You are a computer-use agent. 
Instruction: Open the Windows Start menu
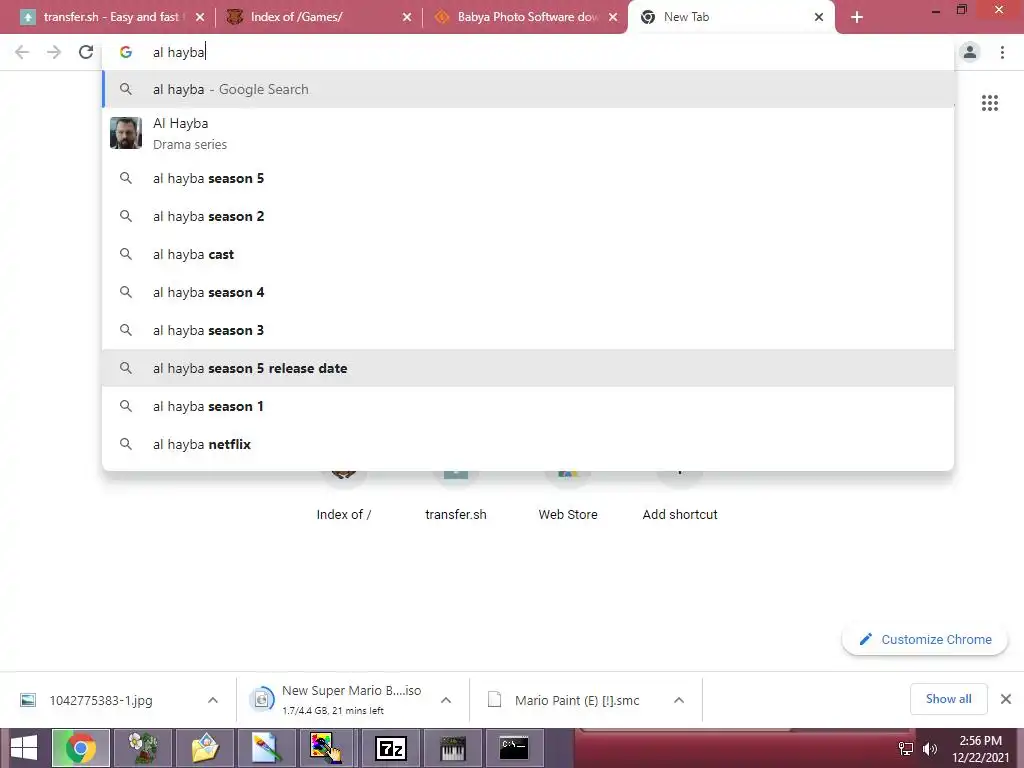pyautogui.click(x=24, y=748)
